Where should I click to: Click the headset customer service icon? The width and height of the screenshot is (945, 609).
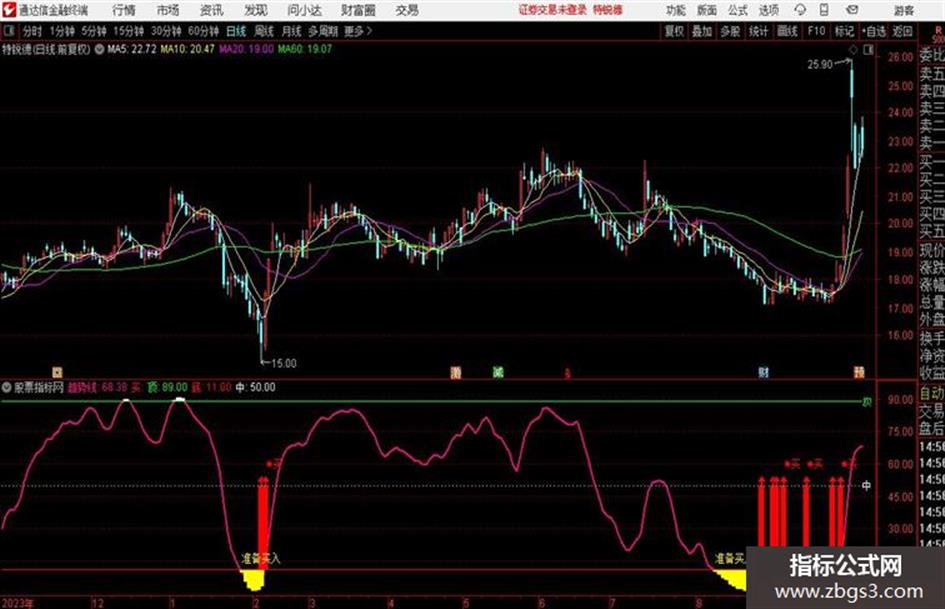click(x=800, y=10)
